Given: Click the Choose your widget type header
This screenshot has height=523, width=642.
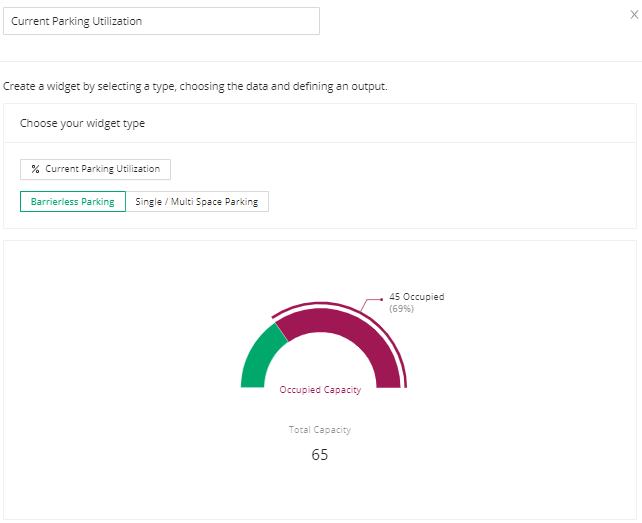Looking at the screenshot, I should (x=82, y=123).
